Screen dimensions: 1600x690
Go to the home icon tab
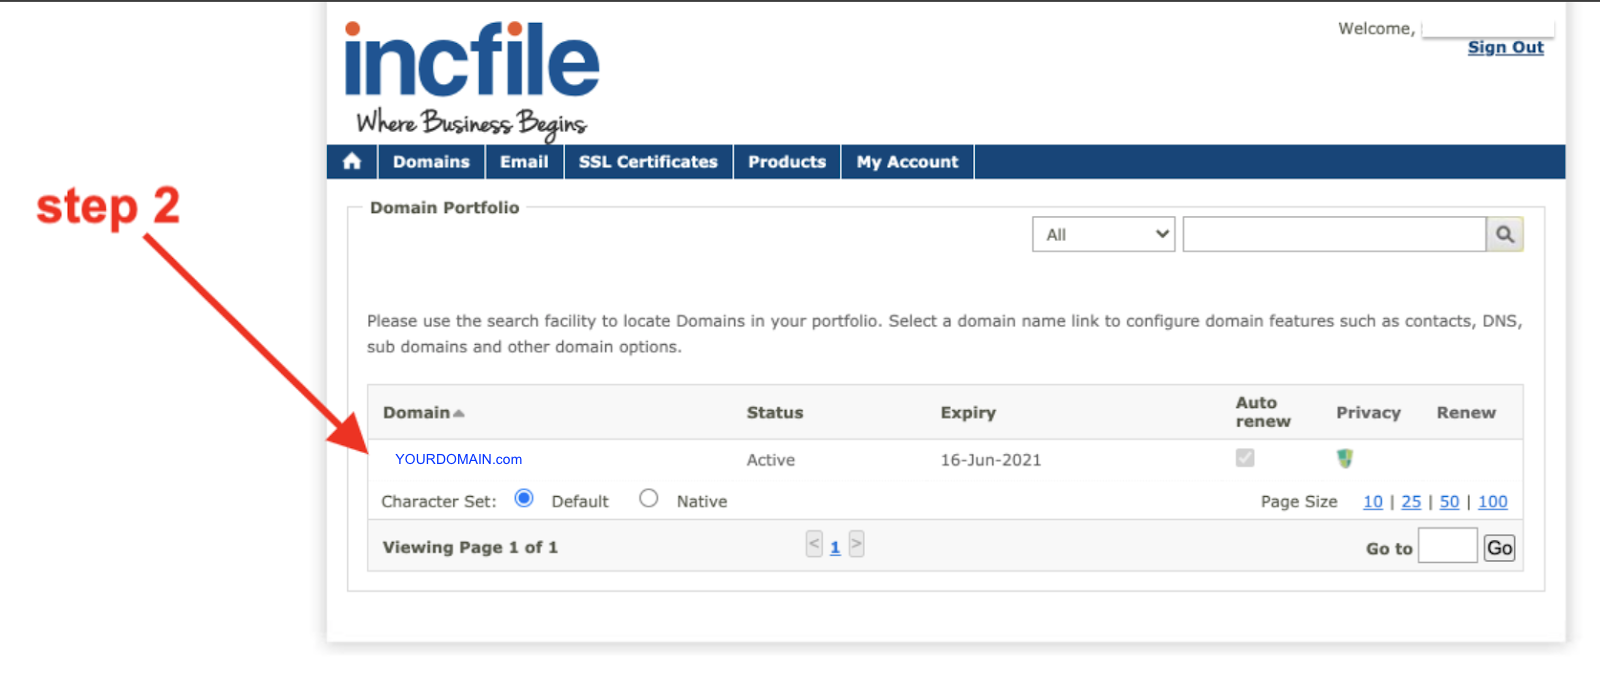(x=352, y=161)
